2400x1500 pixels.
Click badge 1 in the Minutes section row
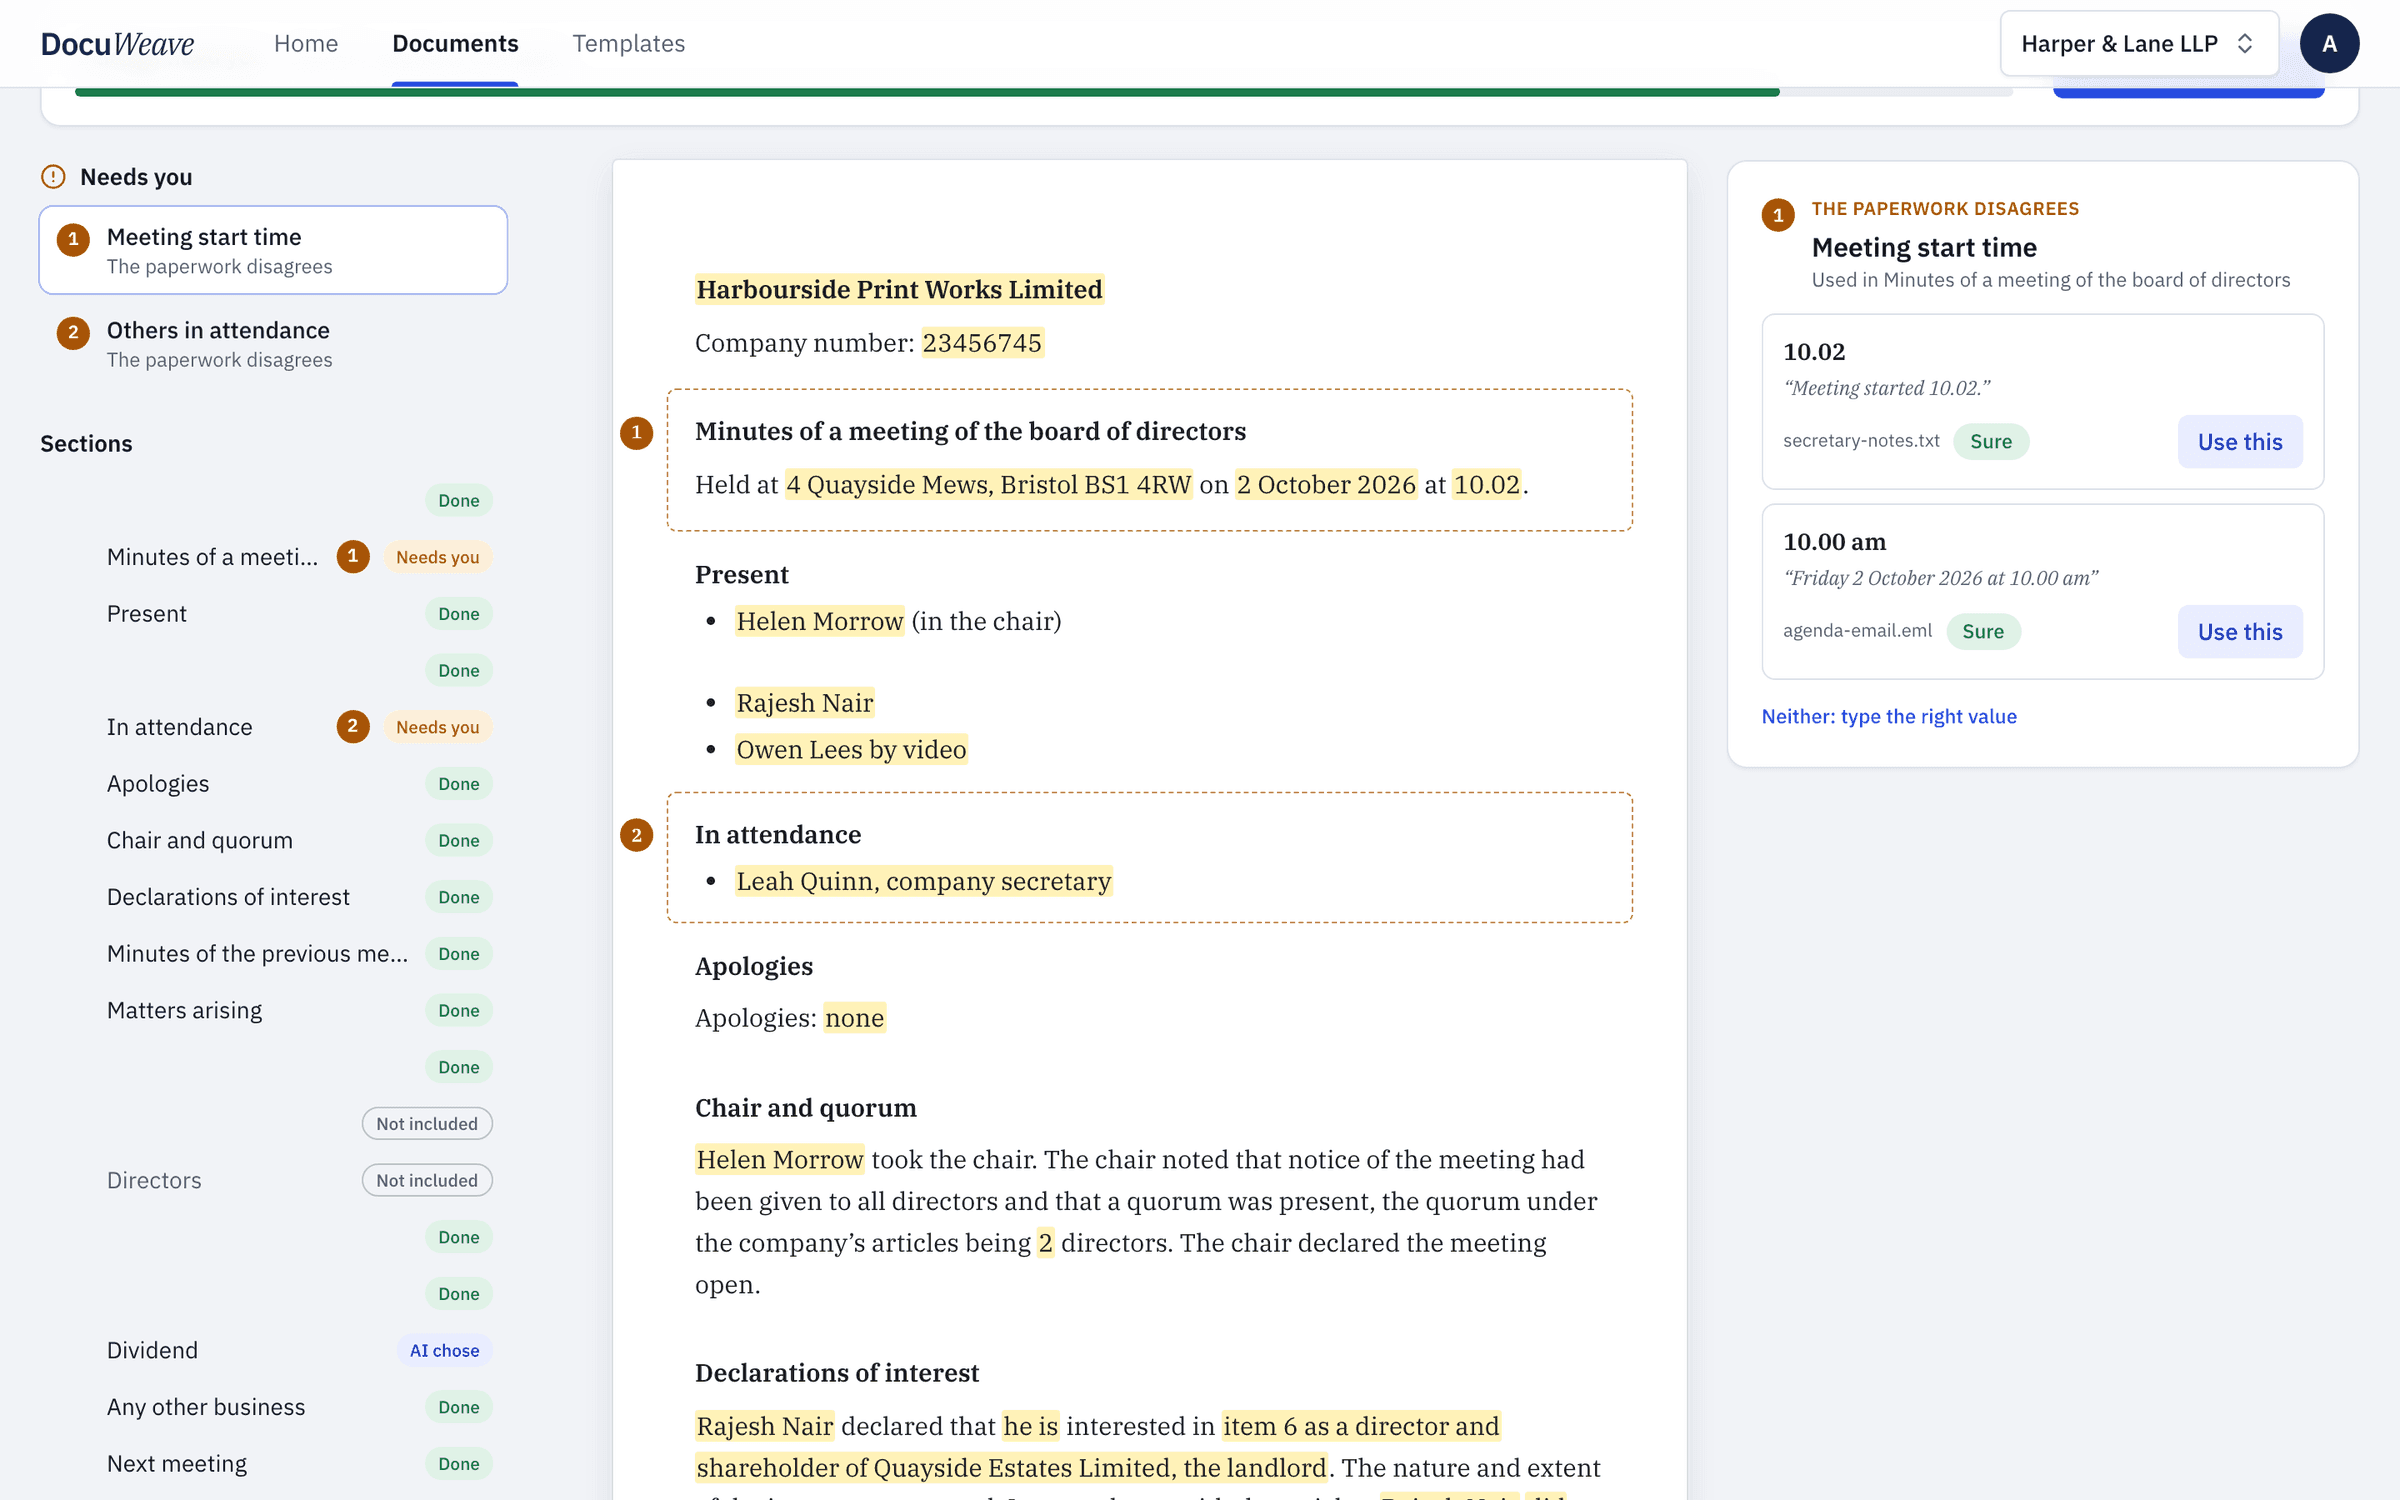pyautogui.click(x=352, y=556)
